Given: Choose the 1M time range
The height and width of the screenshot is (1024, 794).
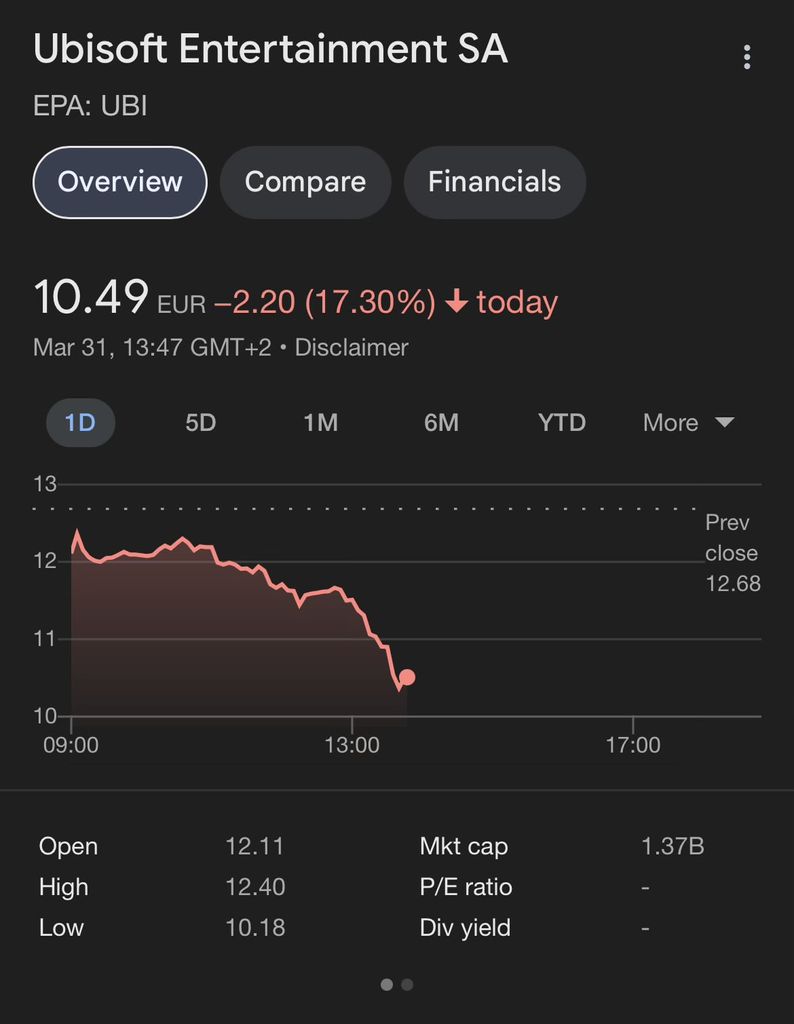Looking at the screenshot, I should click(x=321, y=423).
